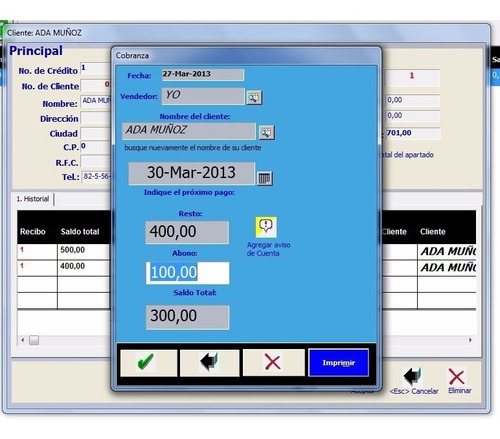Open the client name search lookup icon

266,132
